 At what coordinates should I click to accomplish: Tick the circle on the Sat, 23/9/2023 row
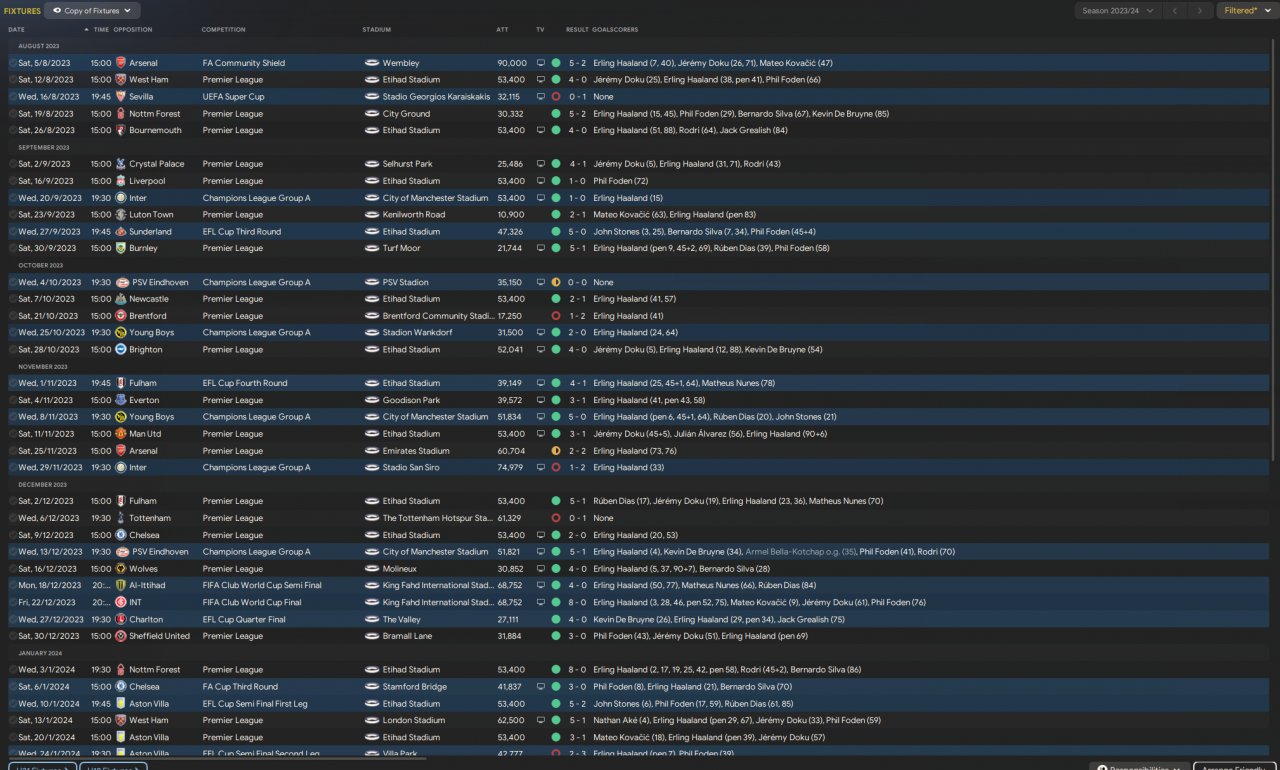(13, 215)
